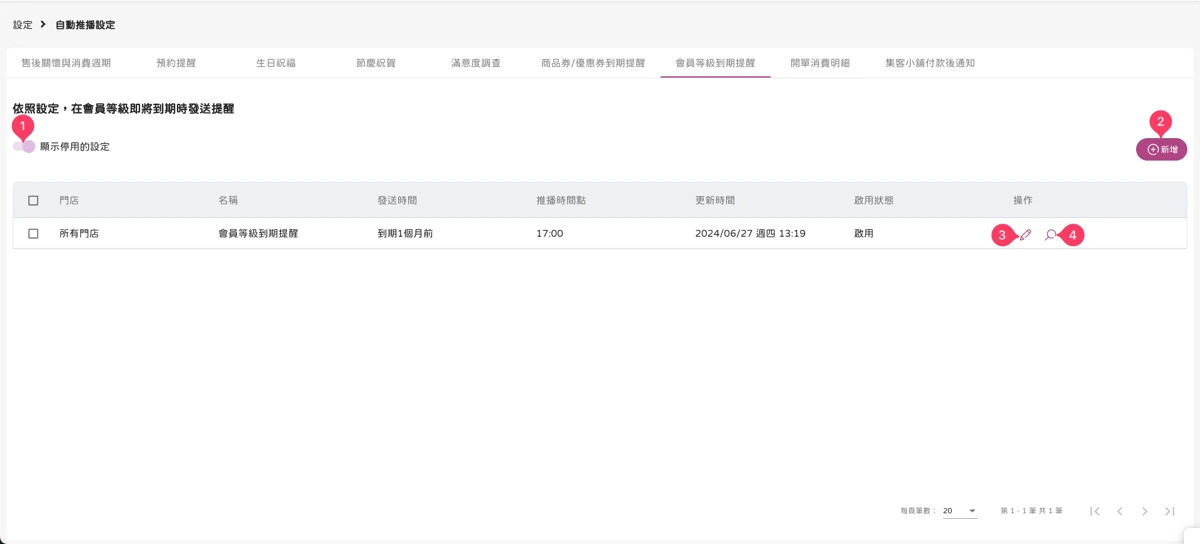Open the rows-per-page dropdown showing 20
Viewport: 1200px width, 544px height.
(x=960, y=511)
